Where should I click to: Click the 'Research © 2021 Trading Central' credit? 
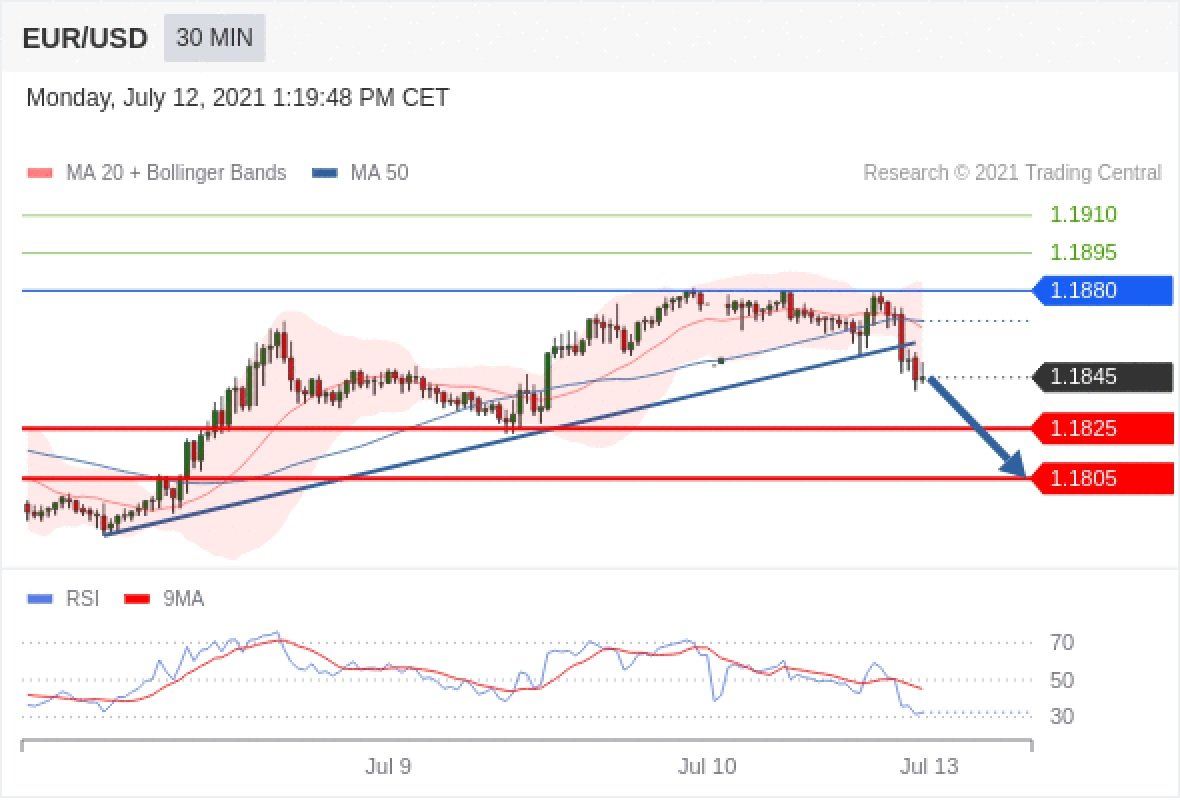pos(1012,173)
